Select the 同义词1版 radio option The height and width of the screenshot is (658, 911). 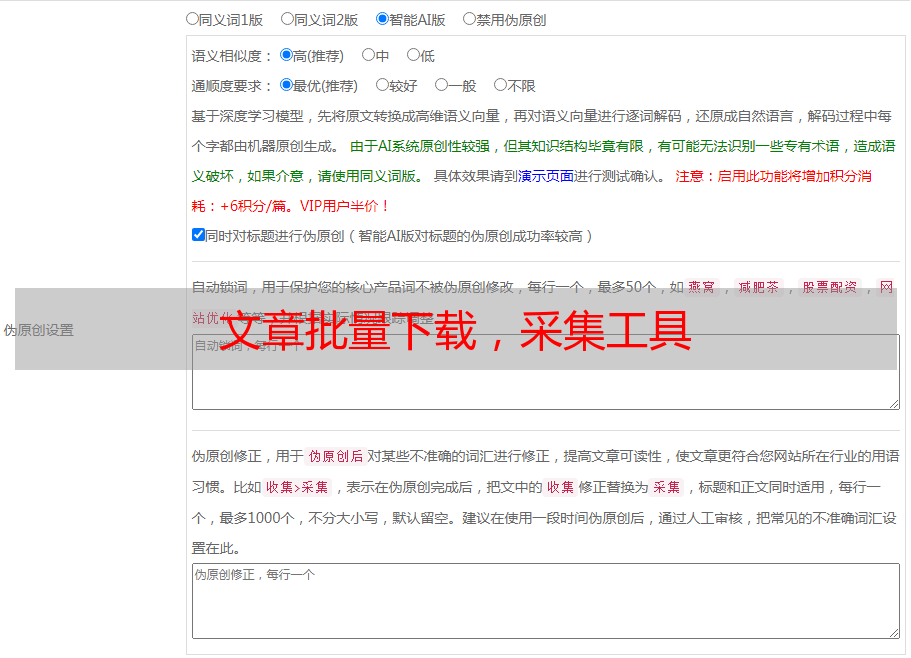[x=192, y=19]
